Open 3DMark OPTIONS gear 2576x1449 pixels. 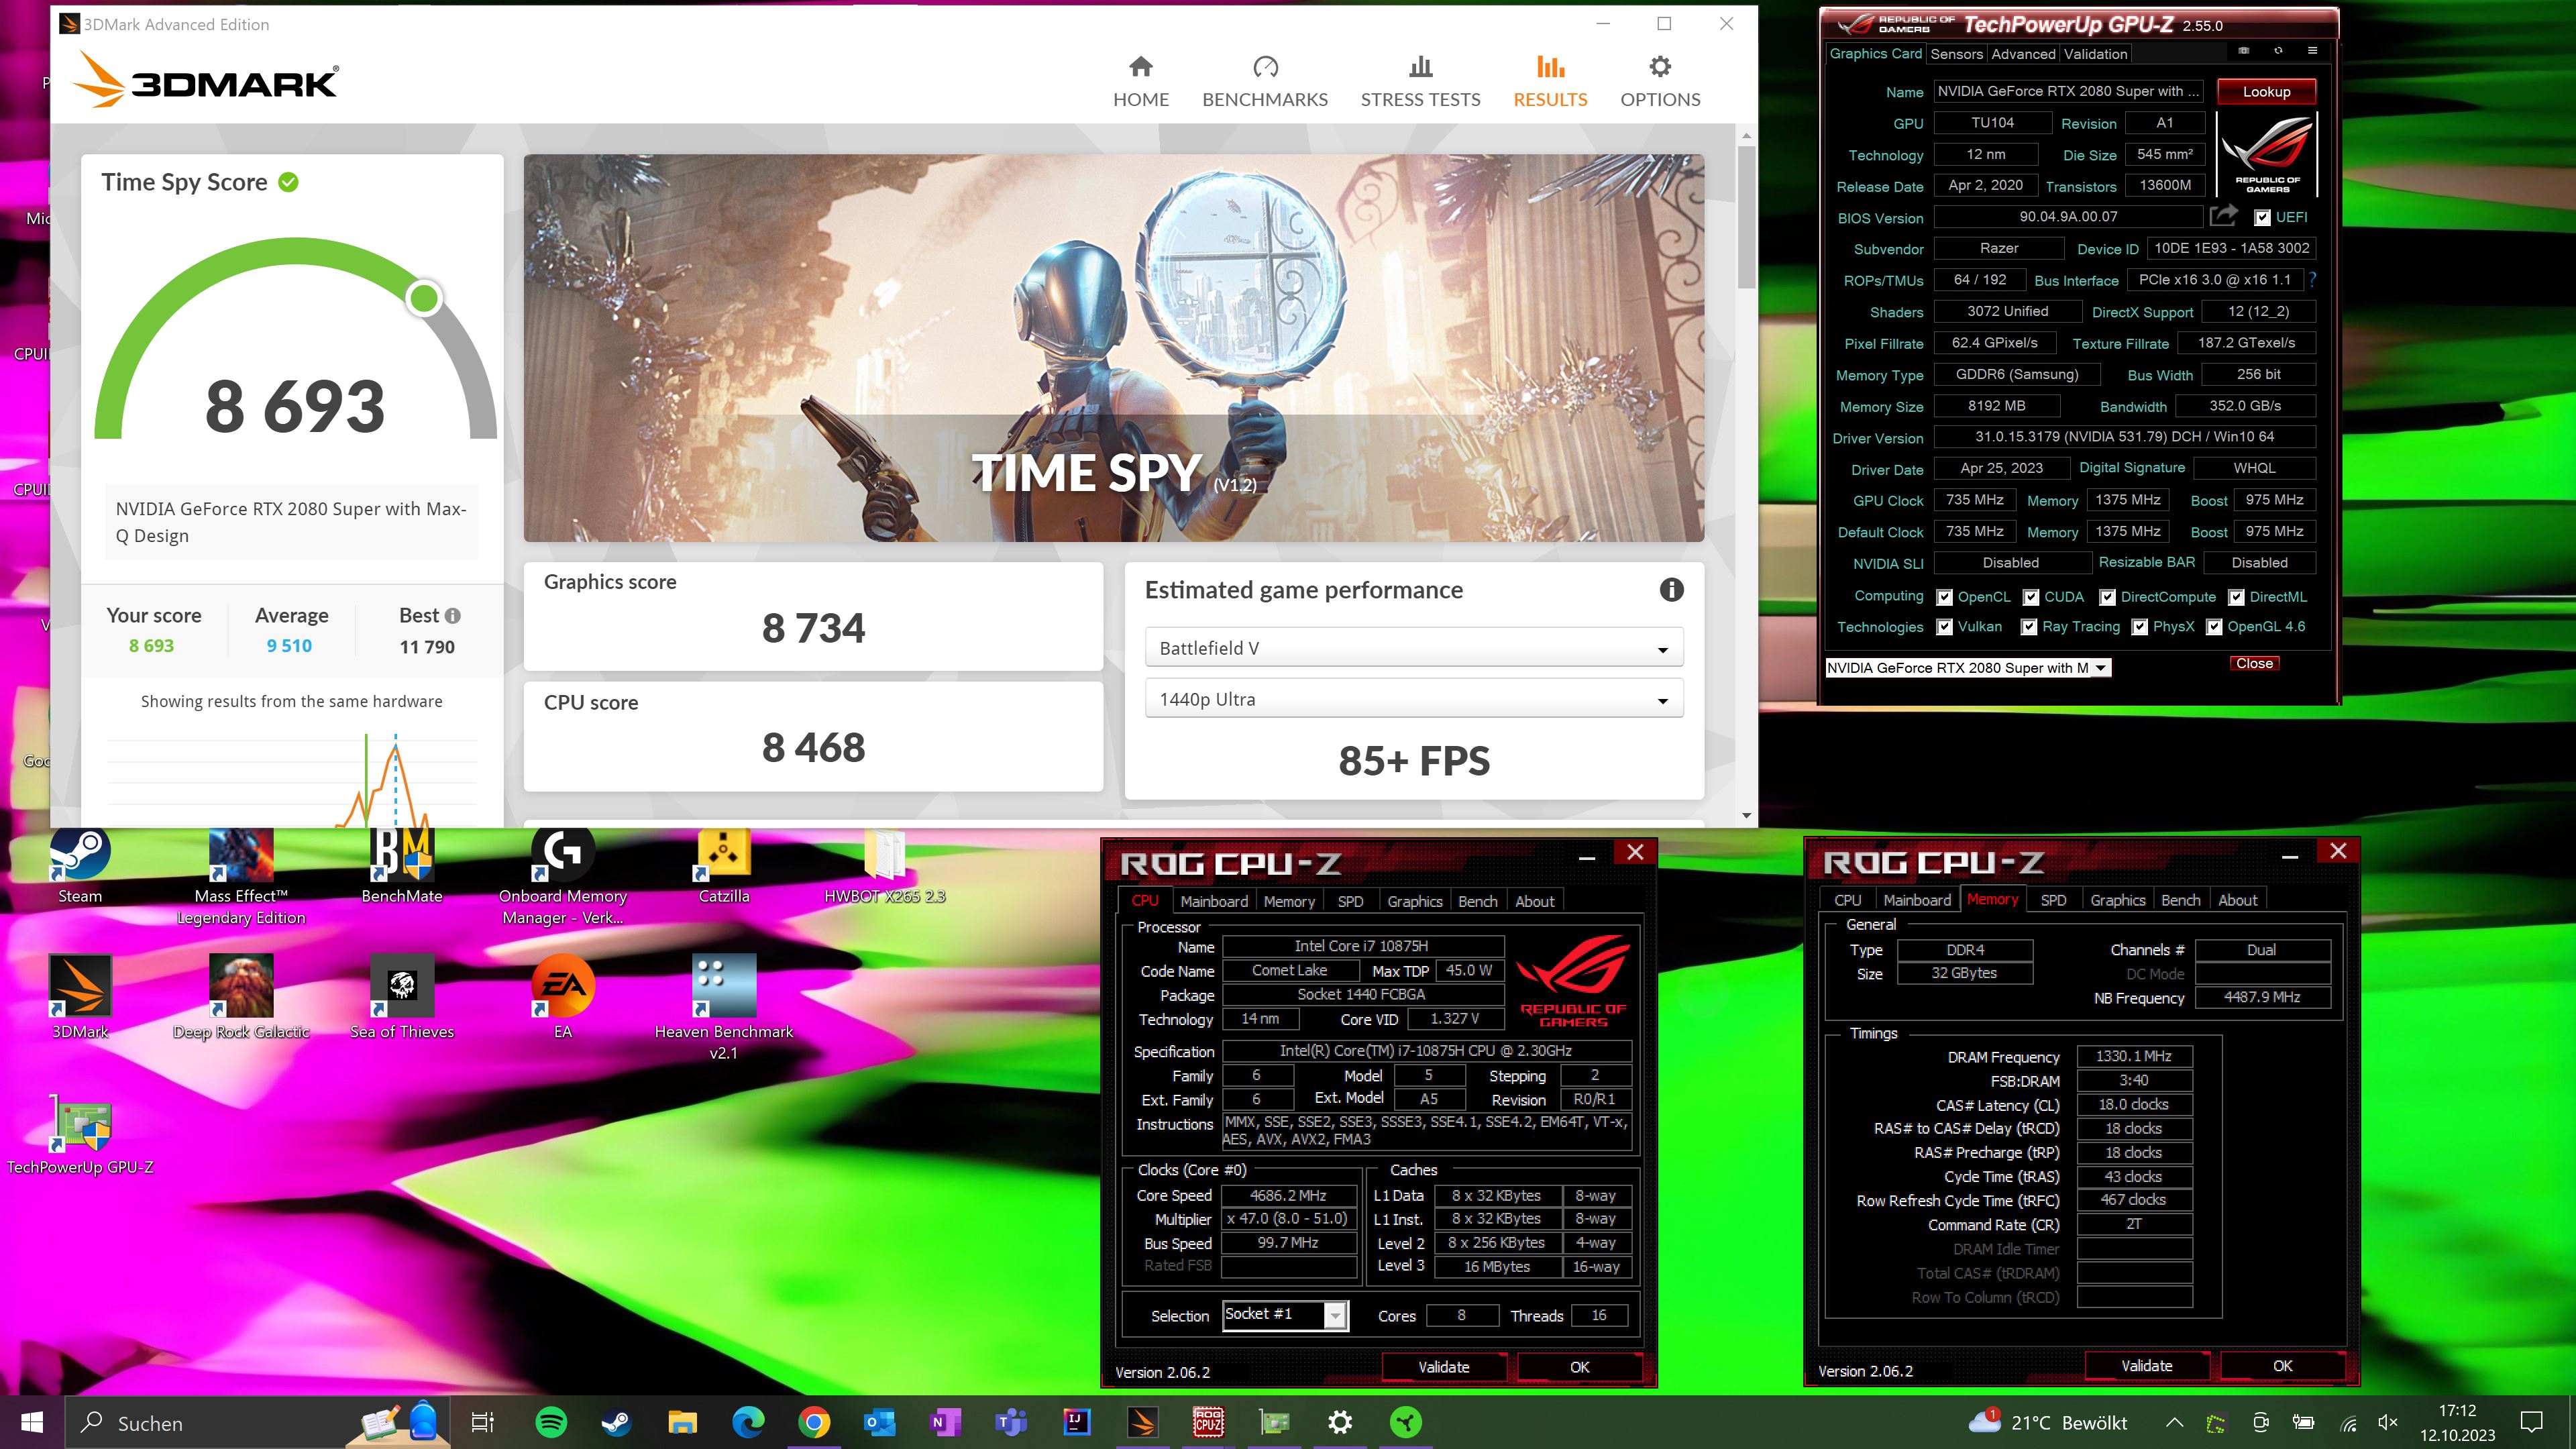coord(1660,82)
